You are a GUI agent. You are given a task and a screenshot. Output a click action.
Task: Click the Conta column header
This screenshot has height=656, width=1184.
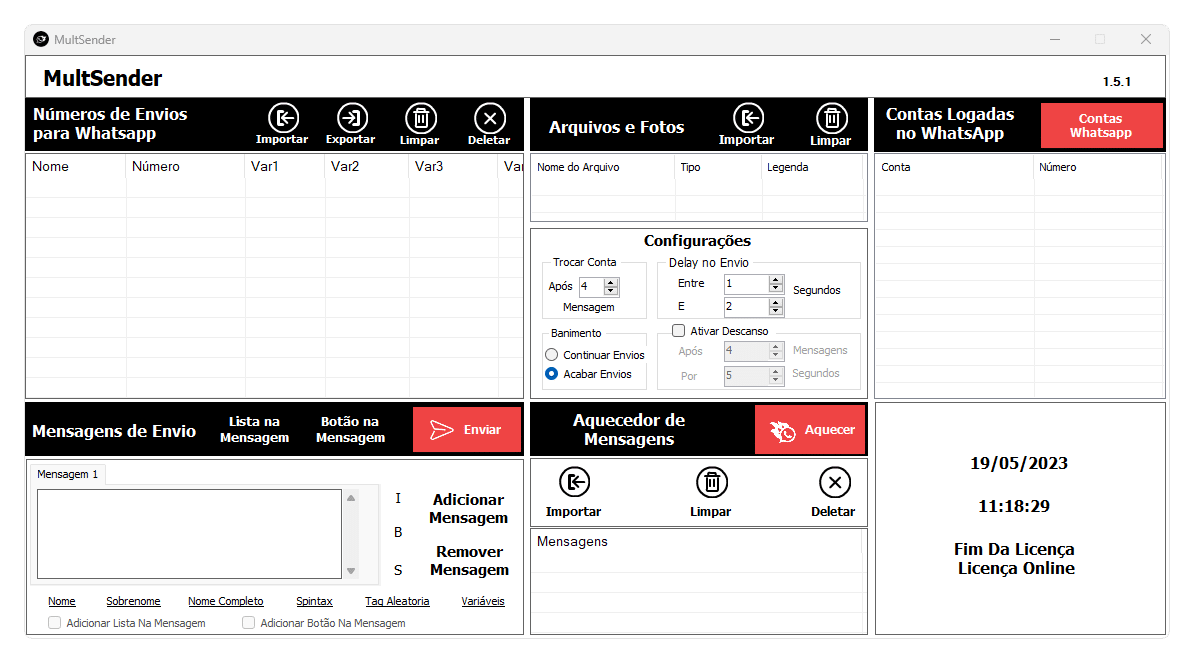pyautogui.click(x=954, y=168)
